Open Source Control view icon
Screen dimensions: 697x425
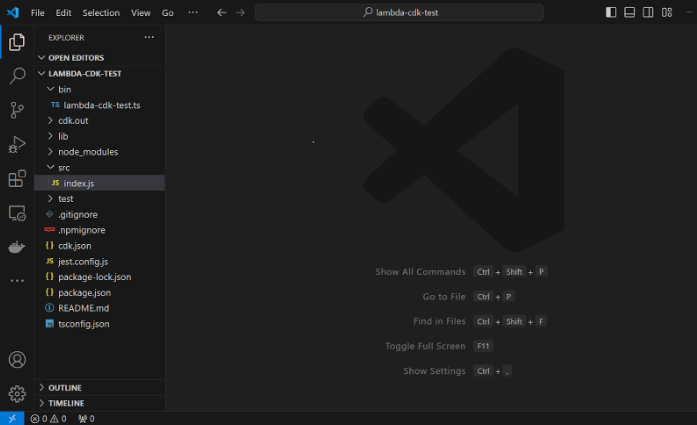pyautogui.click(x=17, y=110)
